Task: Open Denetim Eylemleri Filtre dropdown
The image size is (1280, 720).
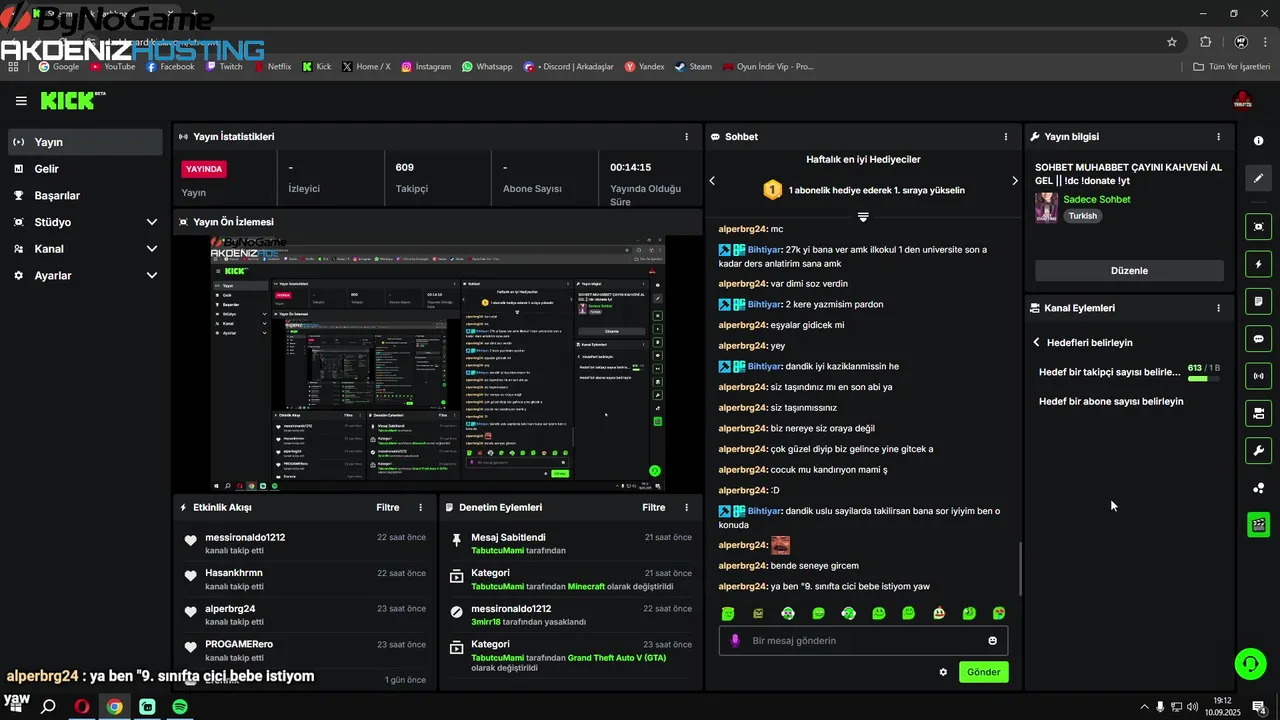Action: pyautogui.click(x=654, y=507)
